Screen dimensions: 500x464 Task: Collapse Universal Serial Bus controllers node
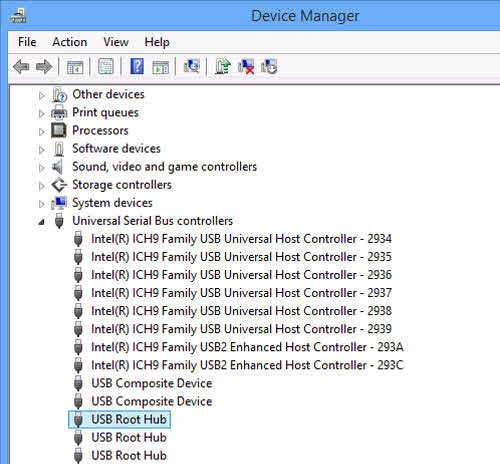(41, 221)
